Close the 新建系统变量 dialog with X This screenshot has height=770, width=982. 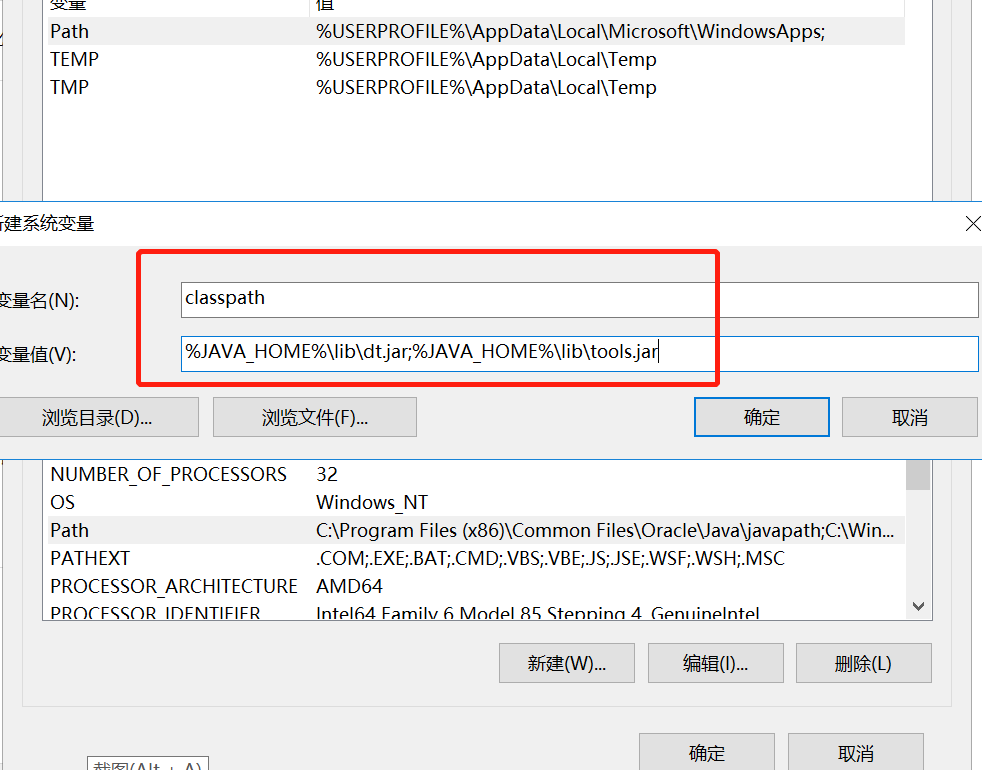(973, 224)
